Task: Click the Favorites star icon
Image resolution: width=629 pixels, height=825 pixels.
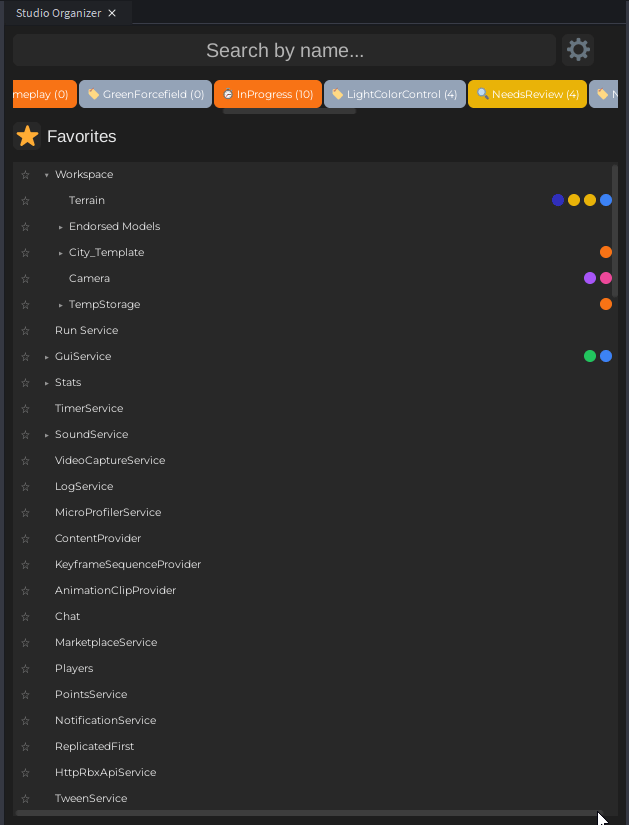Action: click(x=28, y=137)
